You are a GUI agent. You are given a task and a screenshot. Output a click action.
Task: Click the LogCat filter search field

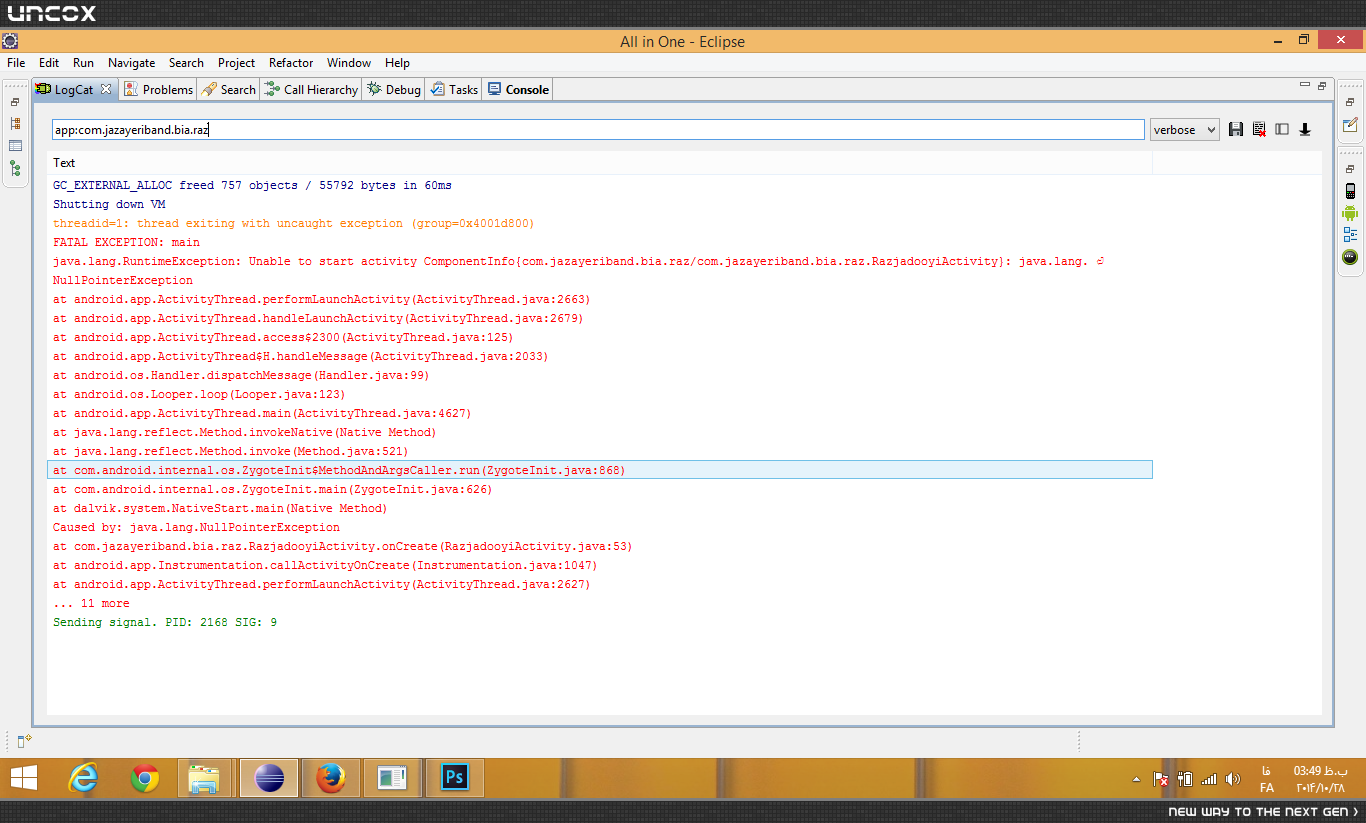pos(598,130)
